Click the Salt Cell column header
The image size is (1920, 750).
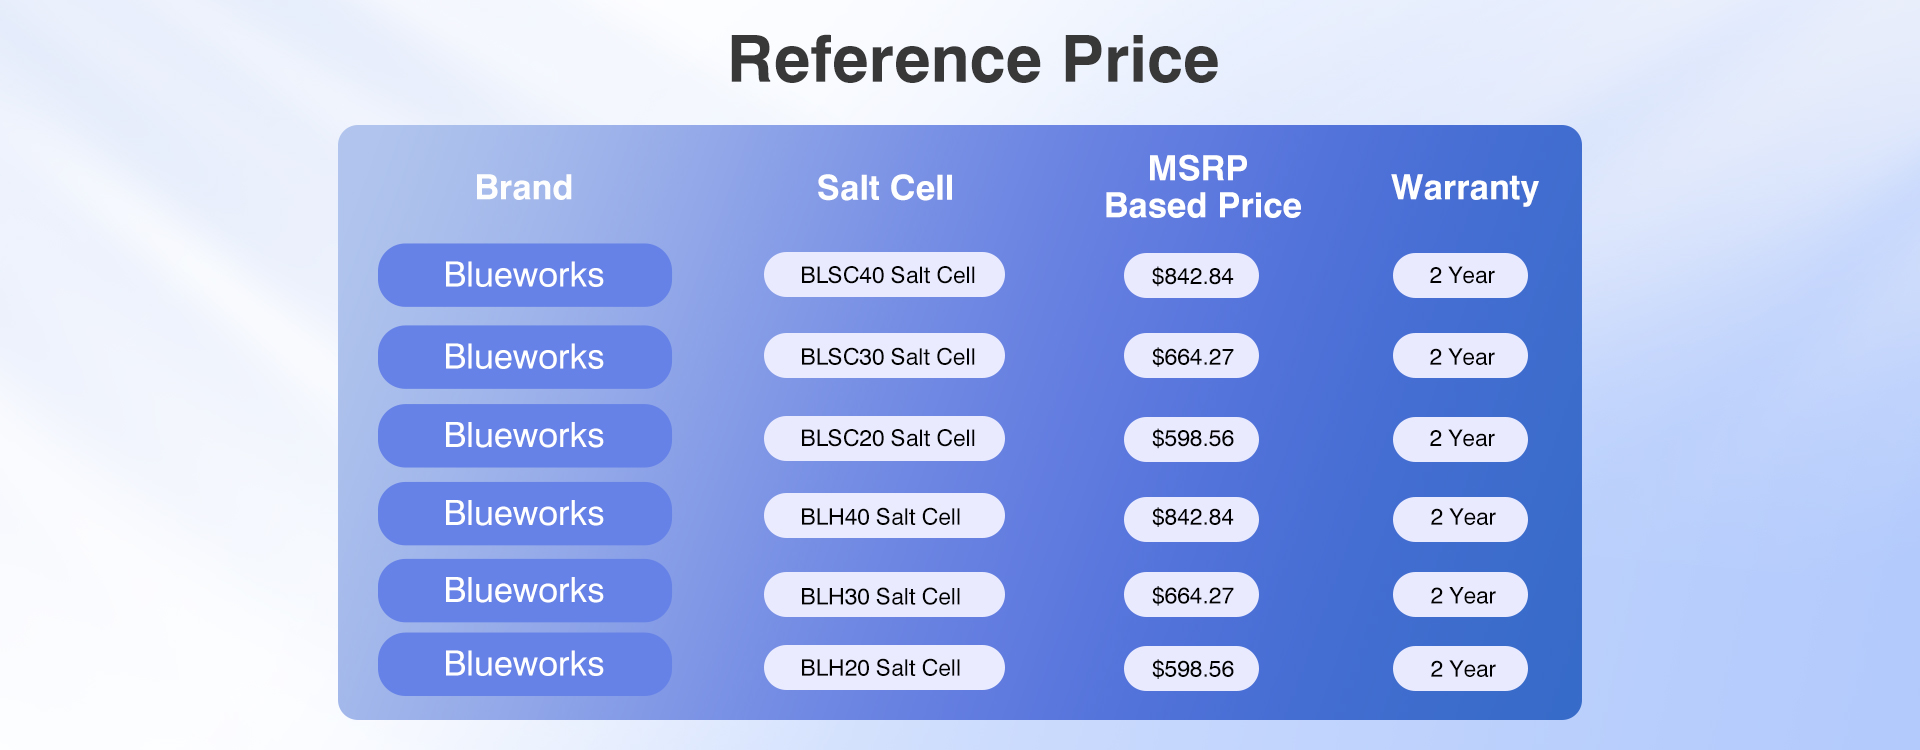(x=885, y=188)
